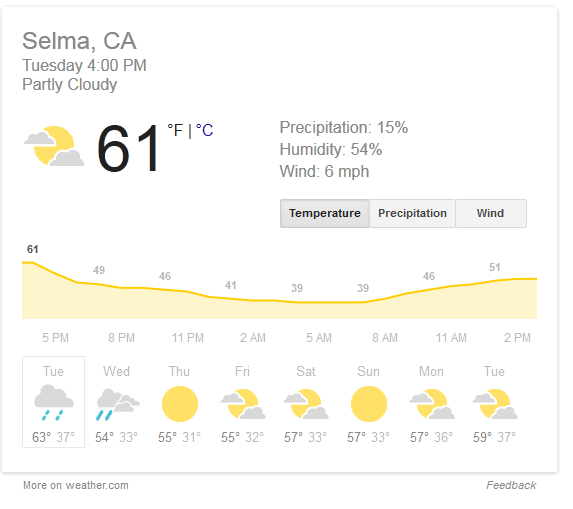Select Monday's partly cloudy forecast icon
The width and height of the screenshot is (573, 509).
432,404
